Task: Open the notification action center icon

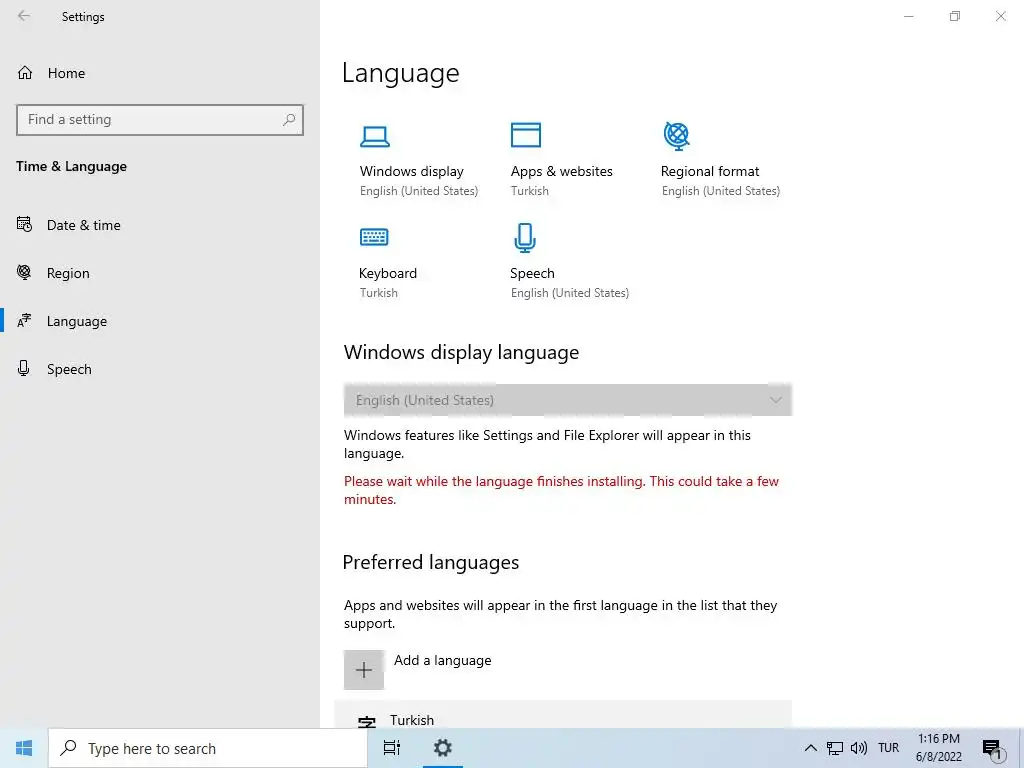Action: point(992,749)
